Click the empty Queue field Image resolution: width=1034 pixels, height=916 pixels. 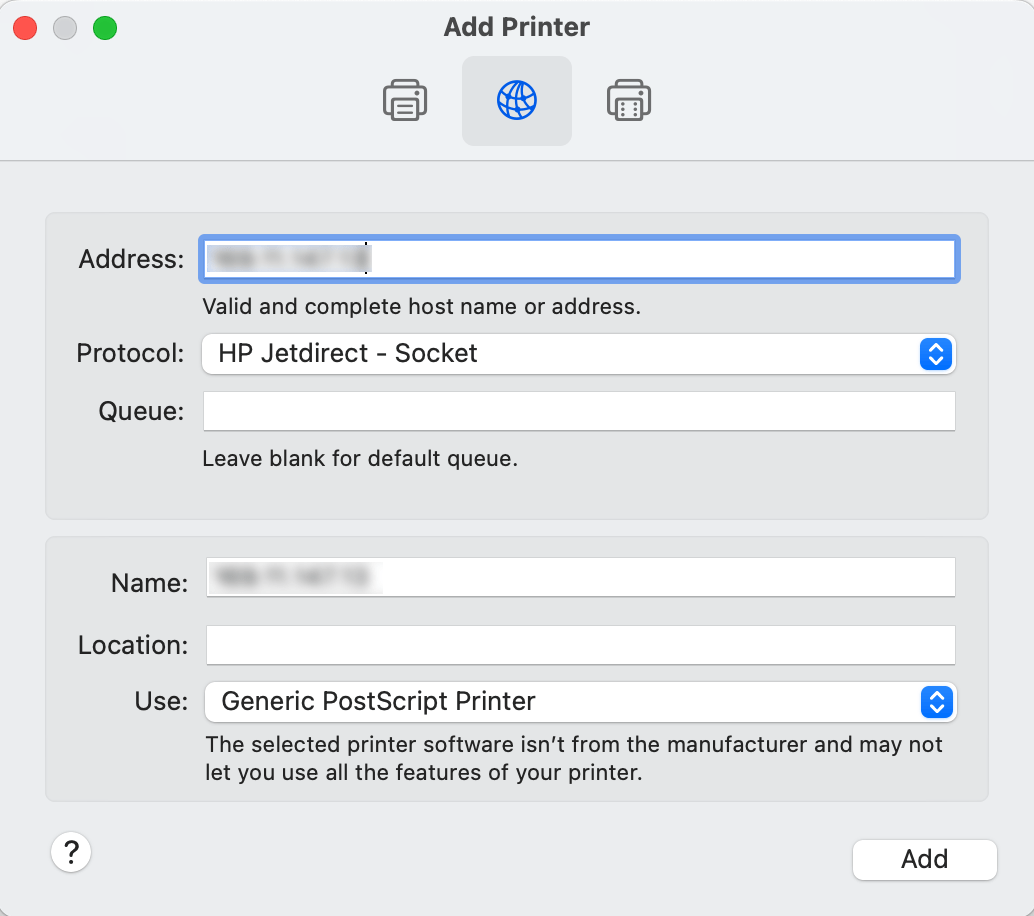pyautogui.click(x=580, y=410)
